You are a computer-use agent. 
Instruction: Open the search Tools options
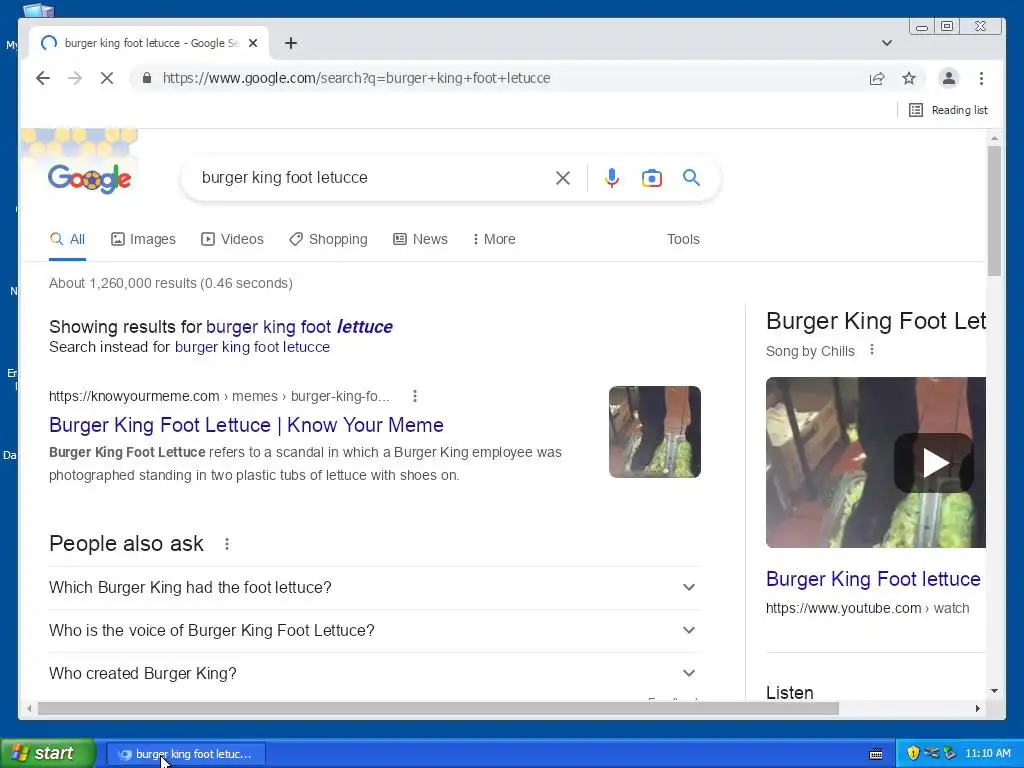tap(683, 239)
